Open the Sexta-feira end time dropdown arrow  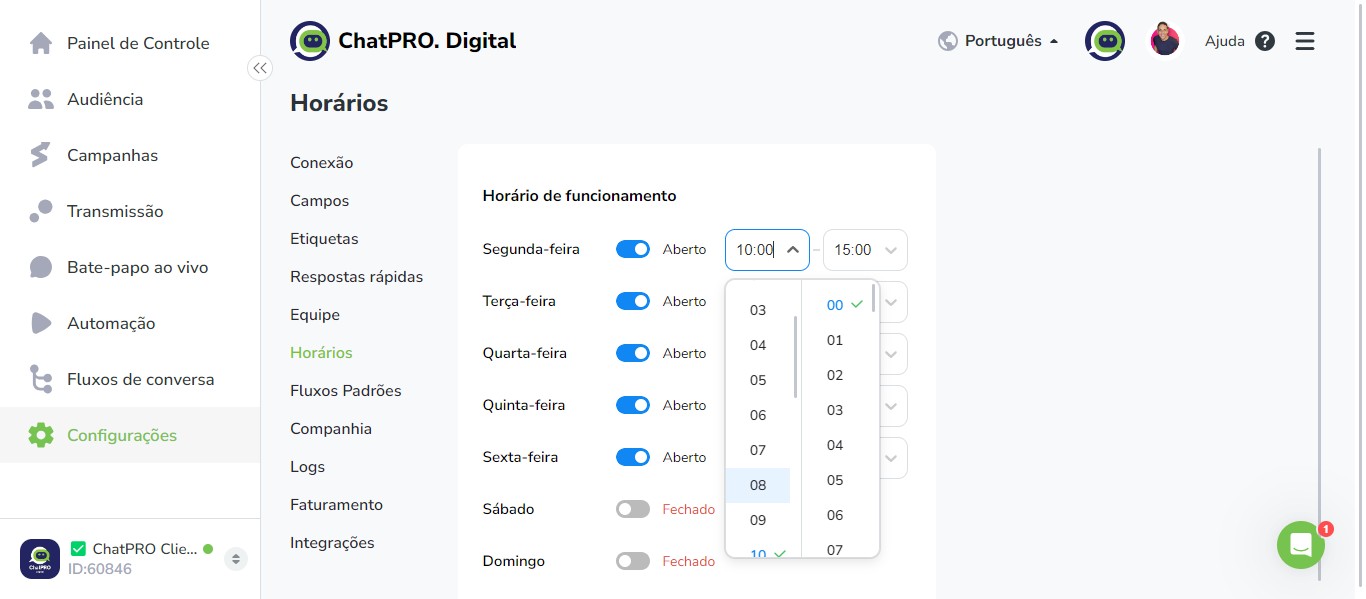[x=891, y=458]
